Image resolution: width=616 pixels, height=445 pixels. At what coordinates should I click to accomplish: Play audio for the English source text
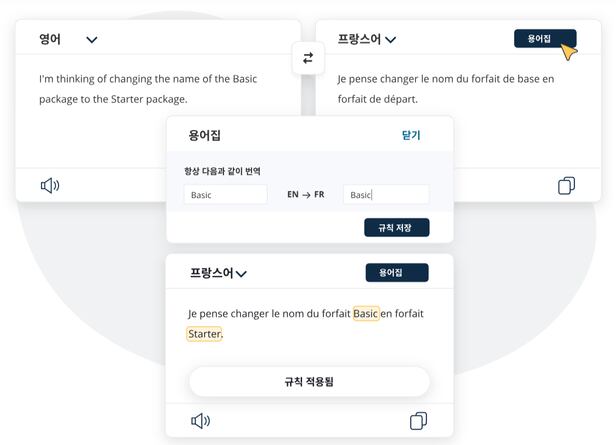[50, 185]
